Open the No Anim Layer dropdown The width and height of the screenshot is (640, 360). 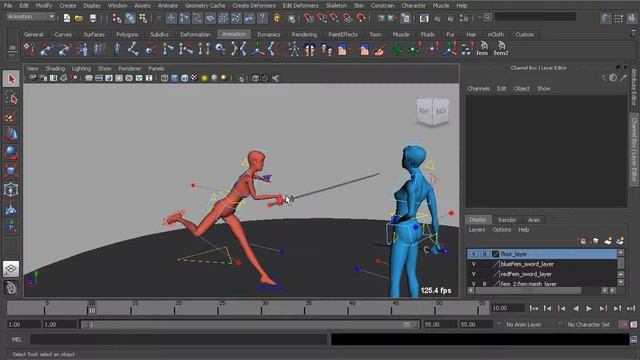coord(498,324)
